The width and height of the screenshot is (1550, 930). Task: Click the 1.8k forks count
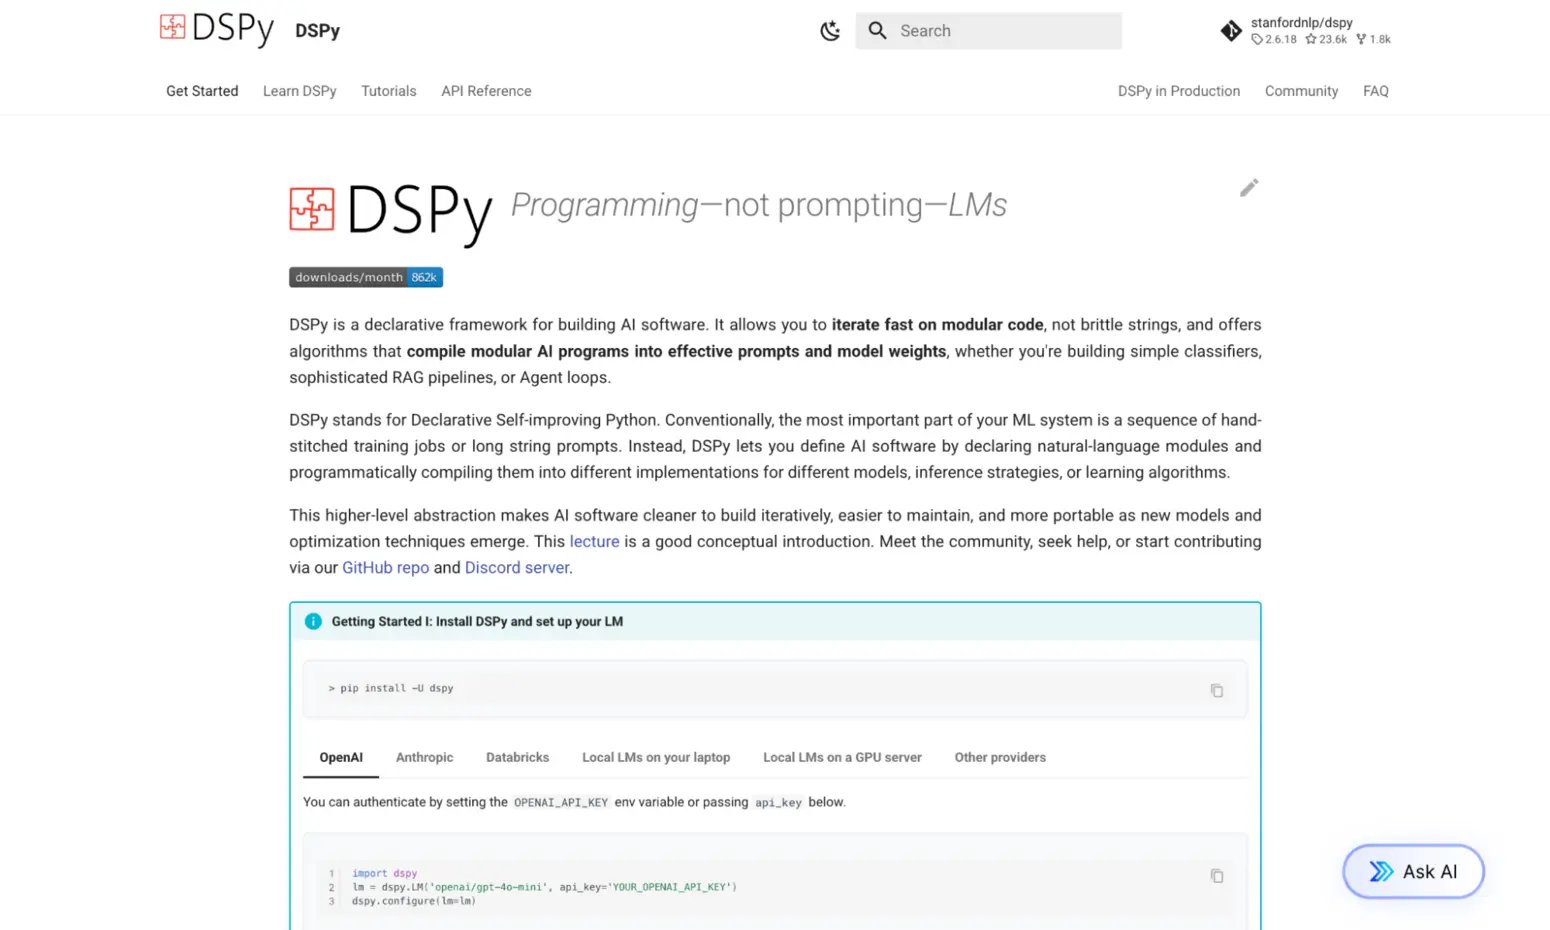click(x=1373, y=39)
